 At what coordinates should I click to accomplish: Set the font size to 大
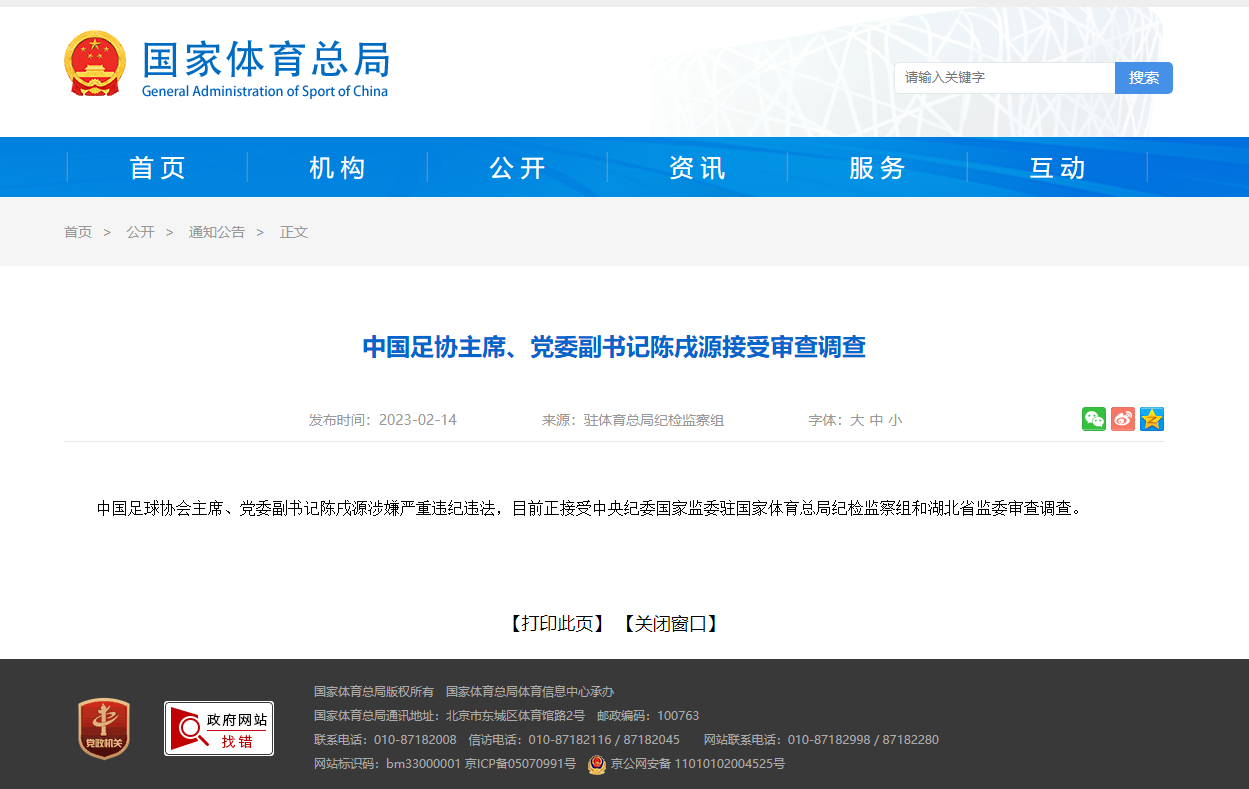point(857,420)
